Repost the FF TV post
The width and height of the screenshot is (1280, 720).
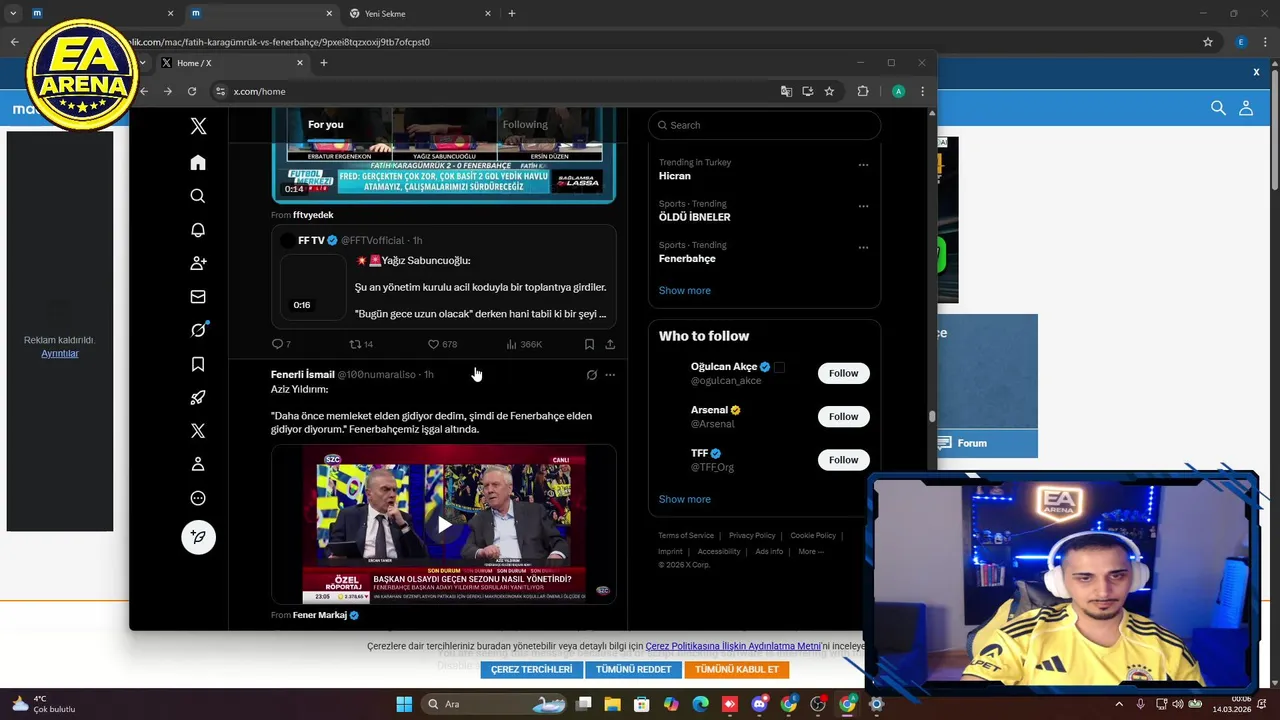coord(360,344)
